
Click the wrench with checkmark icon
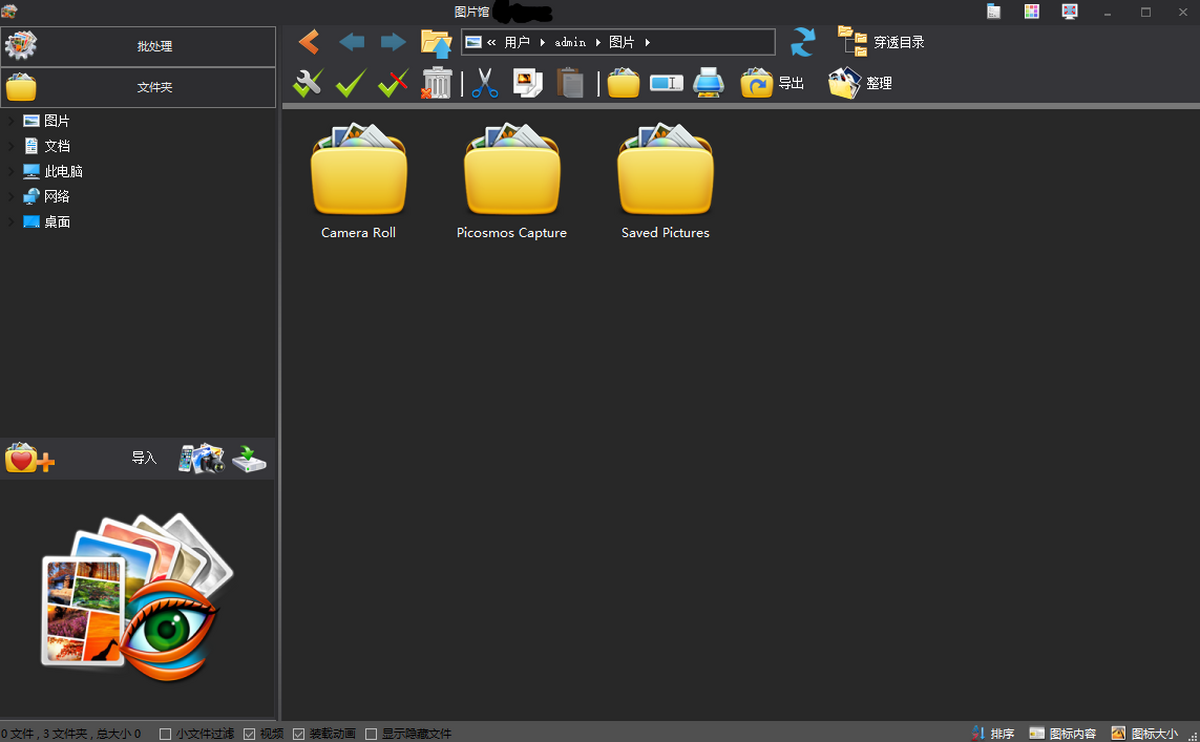click(308, 83)
